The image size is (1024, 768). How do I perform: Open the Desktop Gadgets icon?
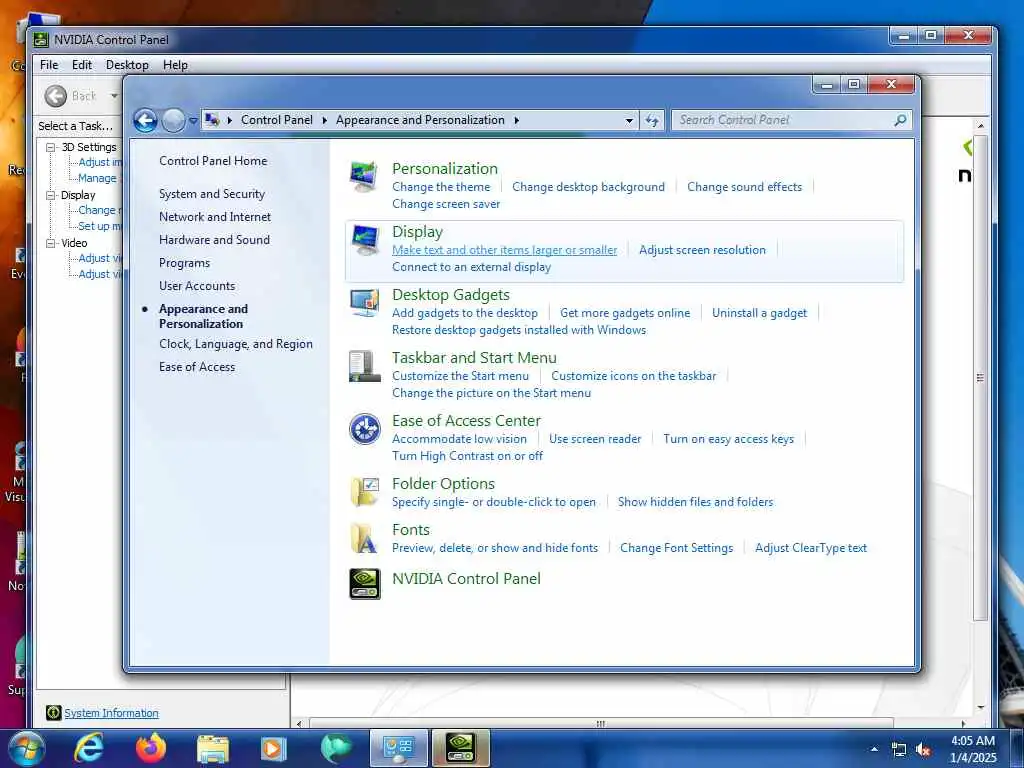pyautogui.click(x=364, y=302)
